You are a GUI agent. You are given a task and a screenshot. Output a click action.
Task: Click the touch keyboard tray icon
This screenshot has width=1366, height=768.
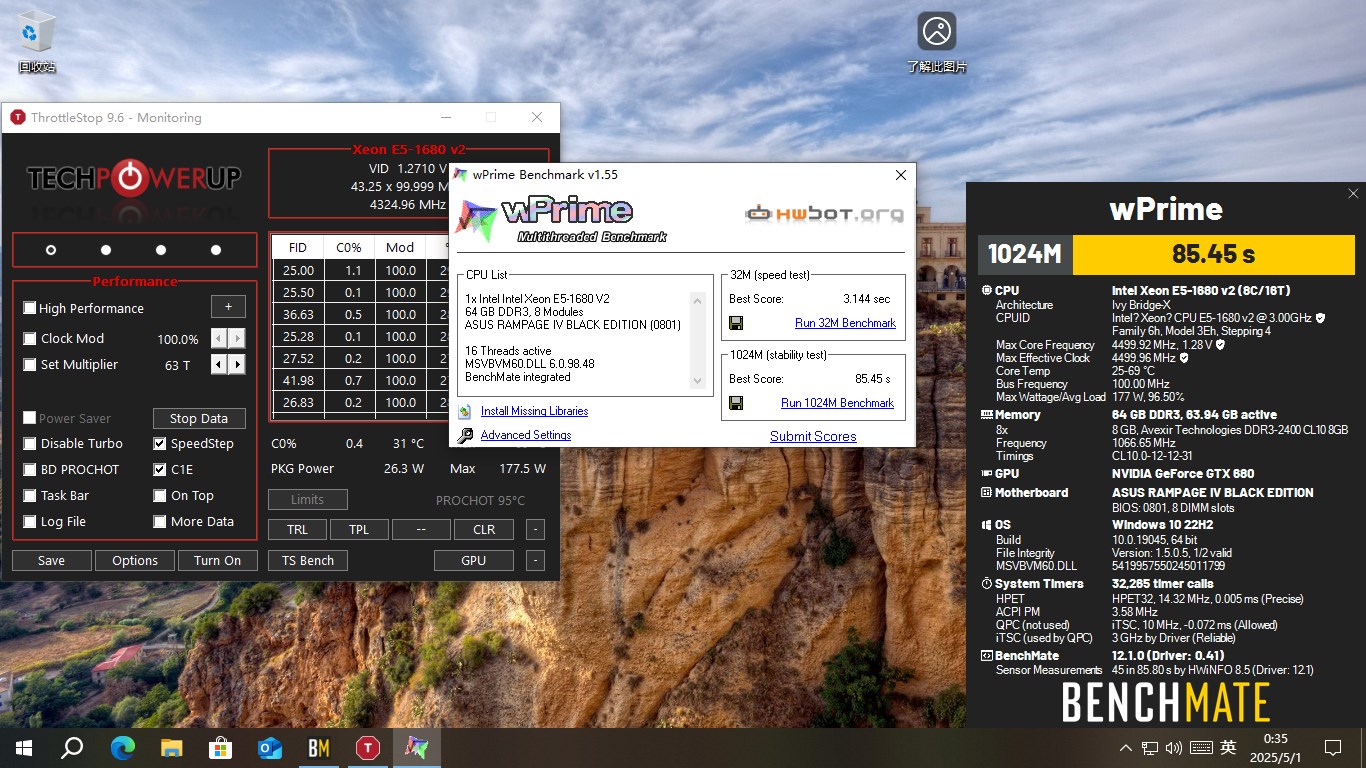click(x=1201, y=748)
